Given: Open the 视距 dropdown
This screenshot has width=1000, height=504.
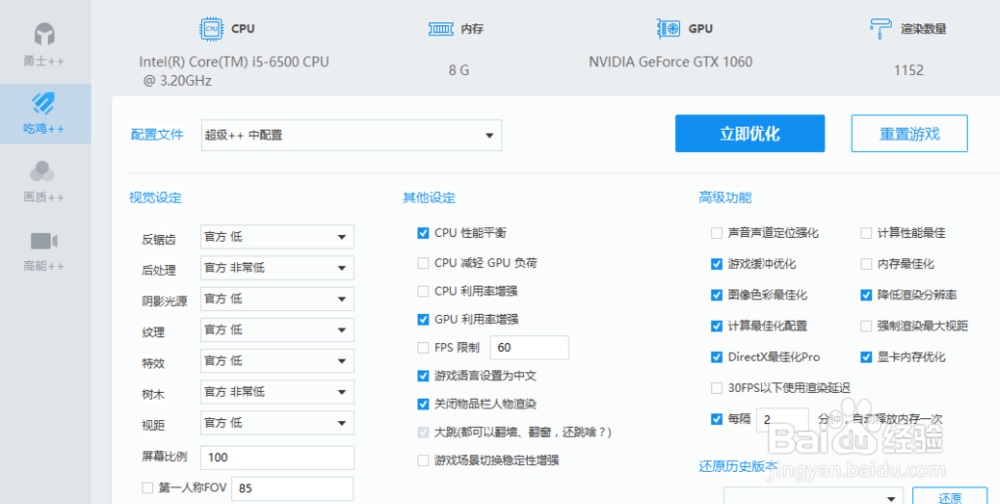Looking at the screenshot, I should [277, 423].
